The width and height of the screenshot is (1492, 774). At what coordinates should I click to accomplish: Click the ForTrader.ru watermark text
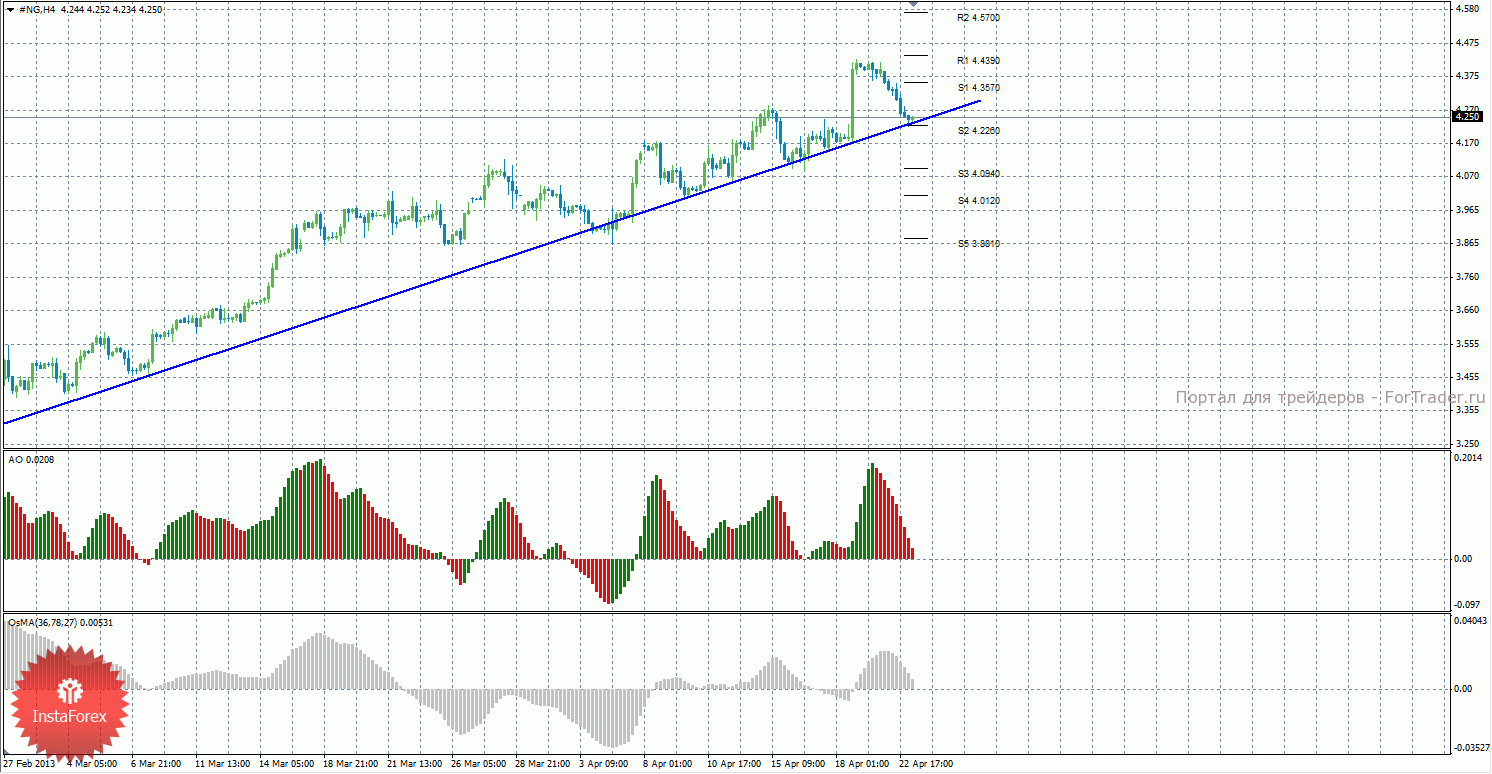click(1330, 398)
